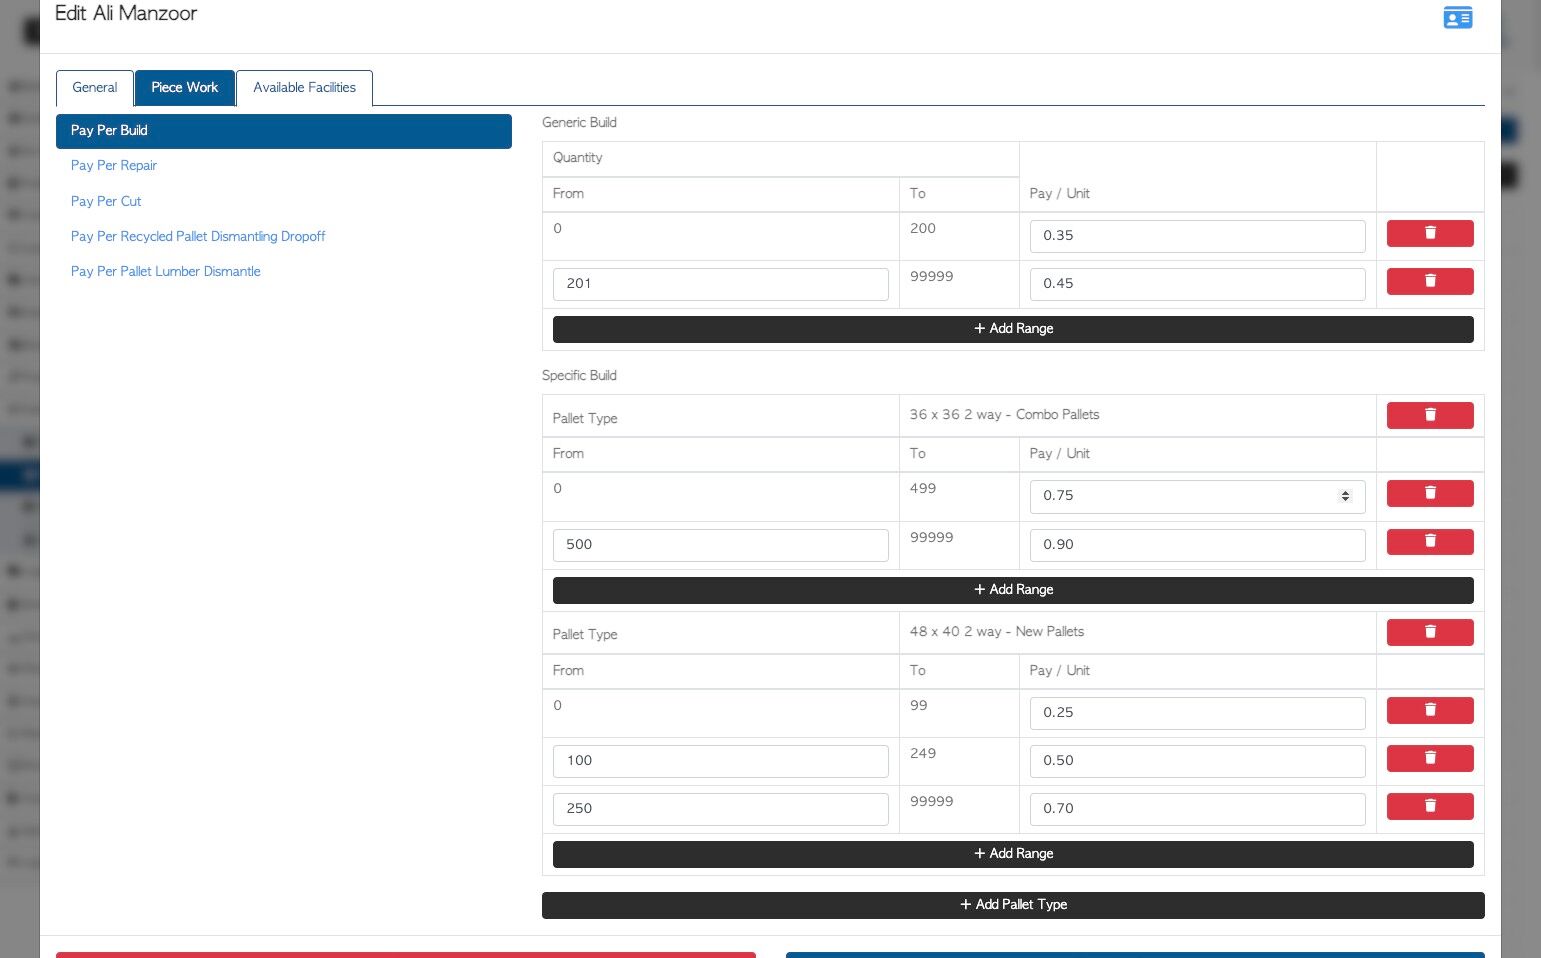
Task: Switch to the General tab
Action: [x=95, y=88]
